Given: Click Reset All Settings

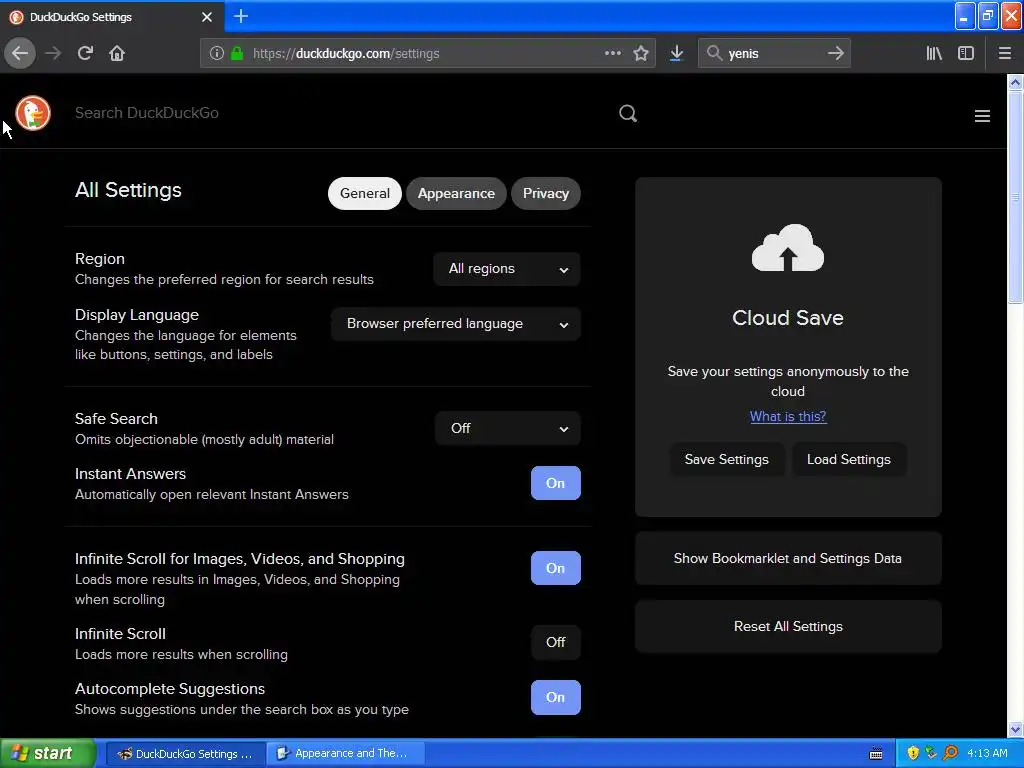Looking at the screenshot, I should [788, 626].
